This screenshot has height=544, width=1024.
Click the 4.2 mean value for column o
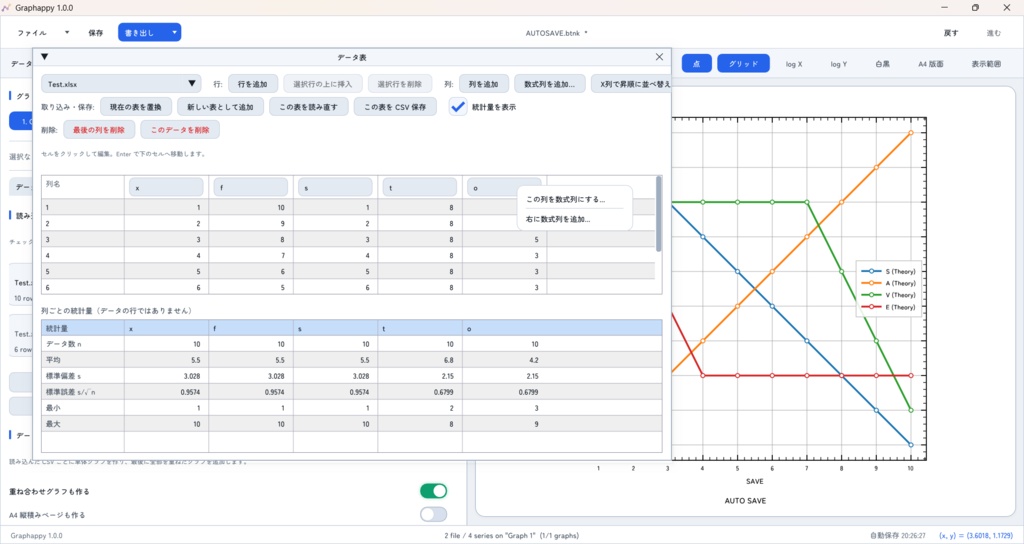click(505, 360)
